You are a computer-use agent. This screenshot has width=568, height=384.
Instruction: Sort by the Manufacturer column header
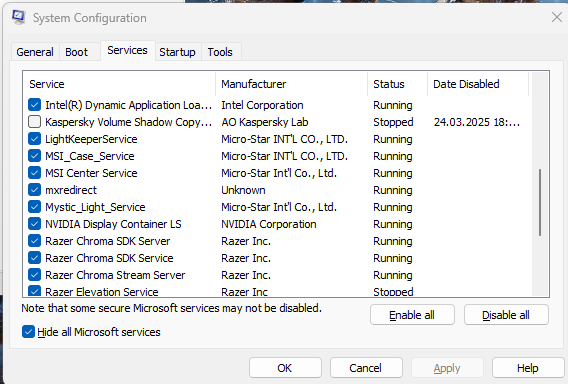[x=292, y=84]
